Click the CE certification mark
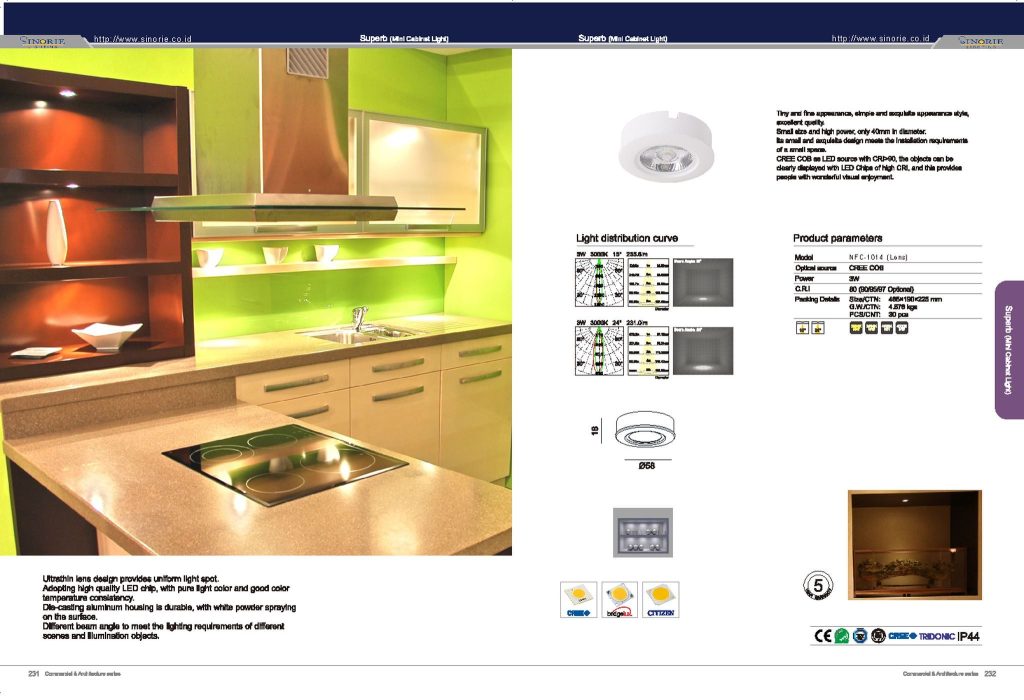The width and height of the screenshot is (1024, 700). (x=823, y=635)
